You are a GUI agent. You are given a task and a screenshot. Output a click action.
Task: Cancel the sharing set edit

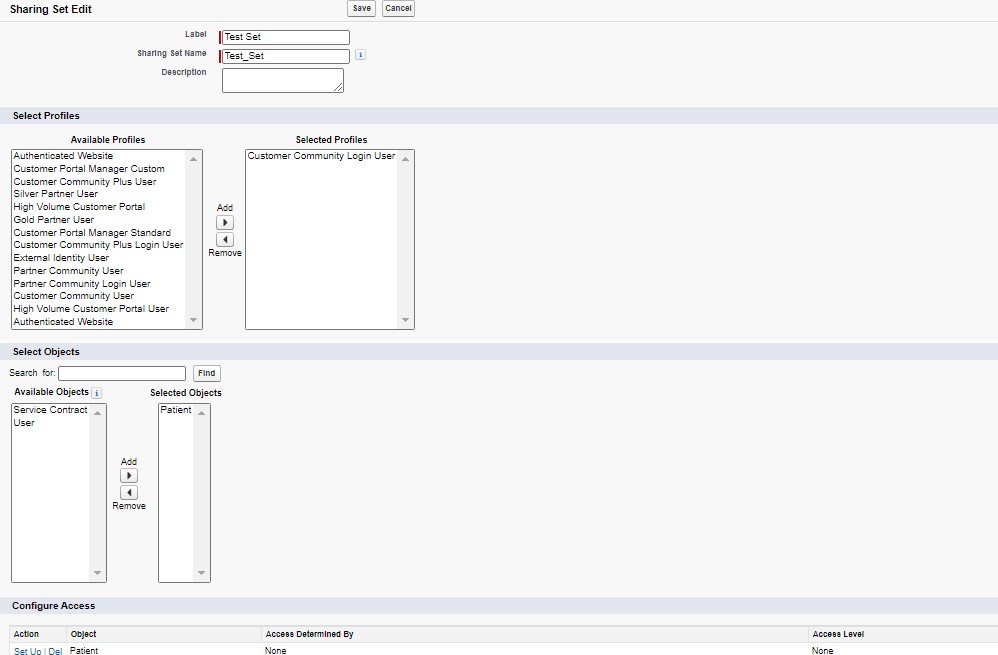tap(398, 8)
